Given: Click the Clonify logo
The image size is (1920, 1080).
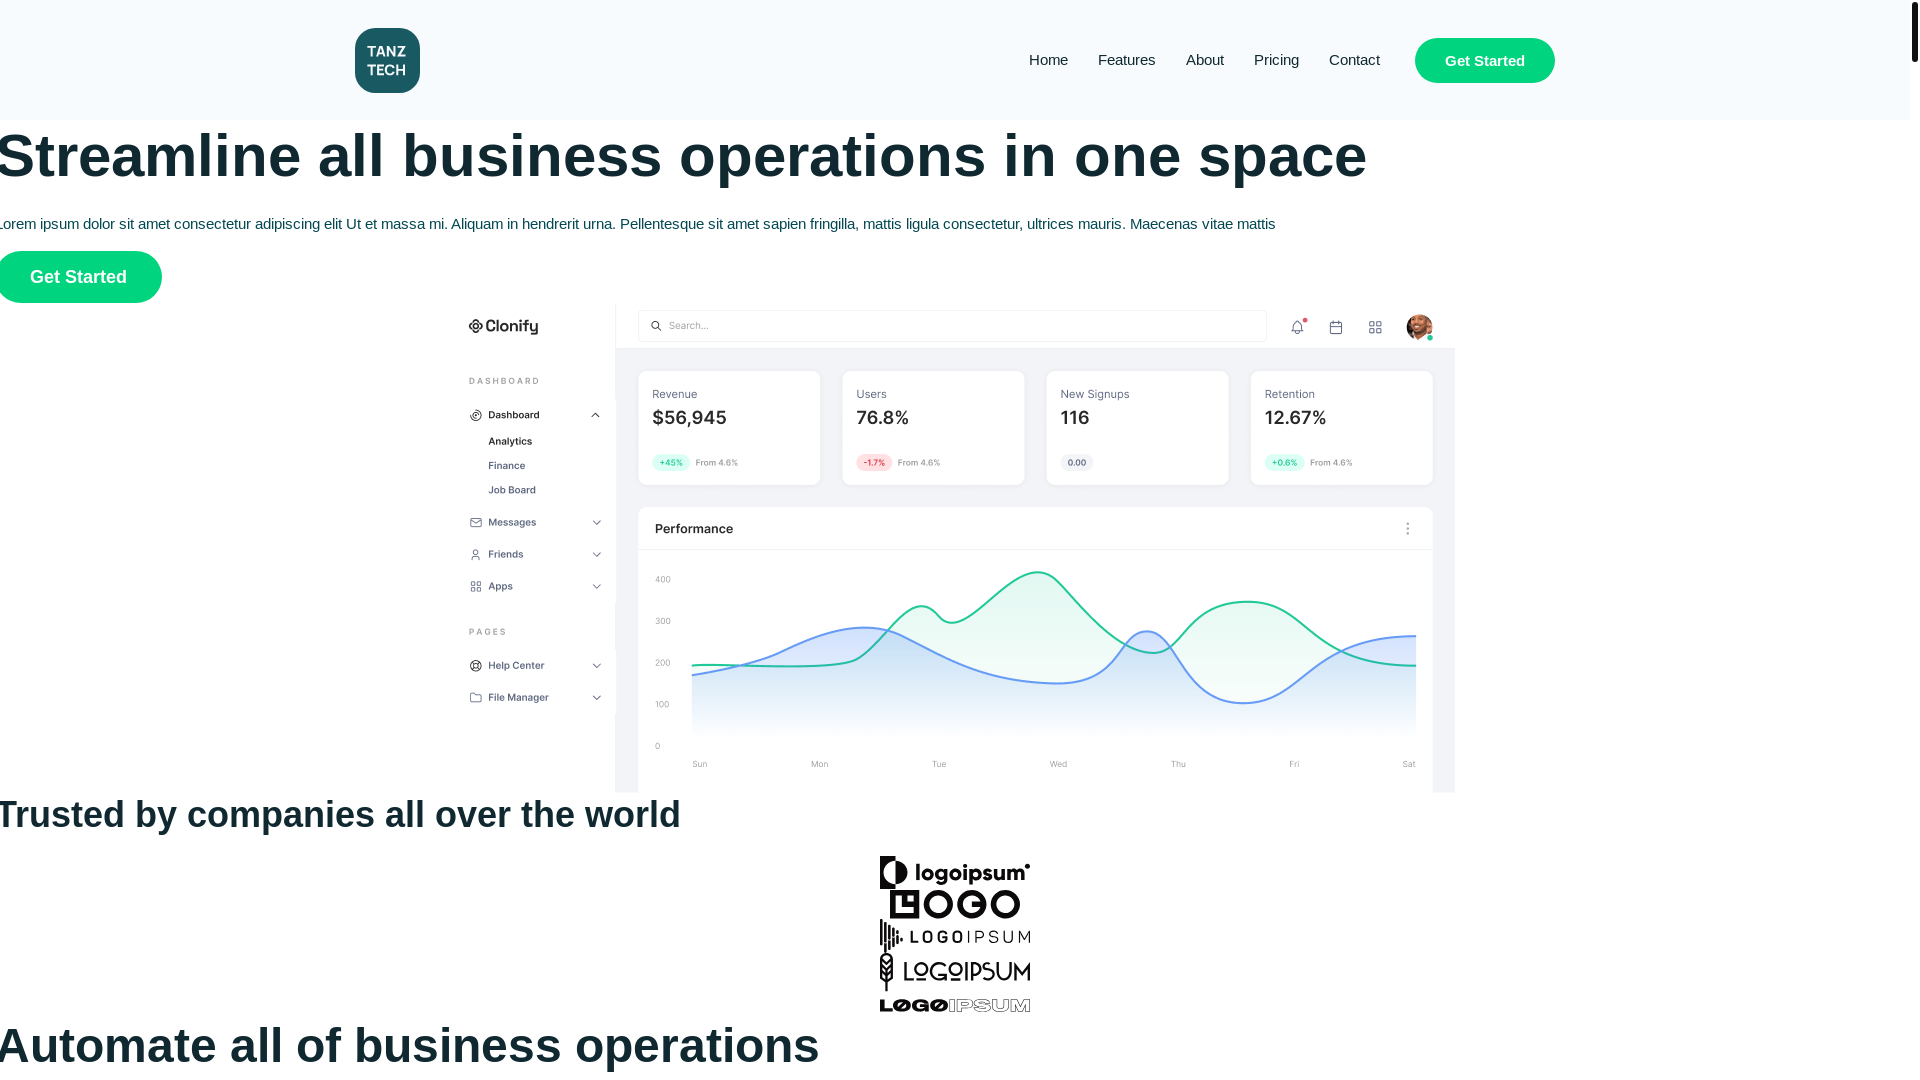Looking at the screenshot, I should 503,326.
